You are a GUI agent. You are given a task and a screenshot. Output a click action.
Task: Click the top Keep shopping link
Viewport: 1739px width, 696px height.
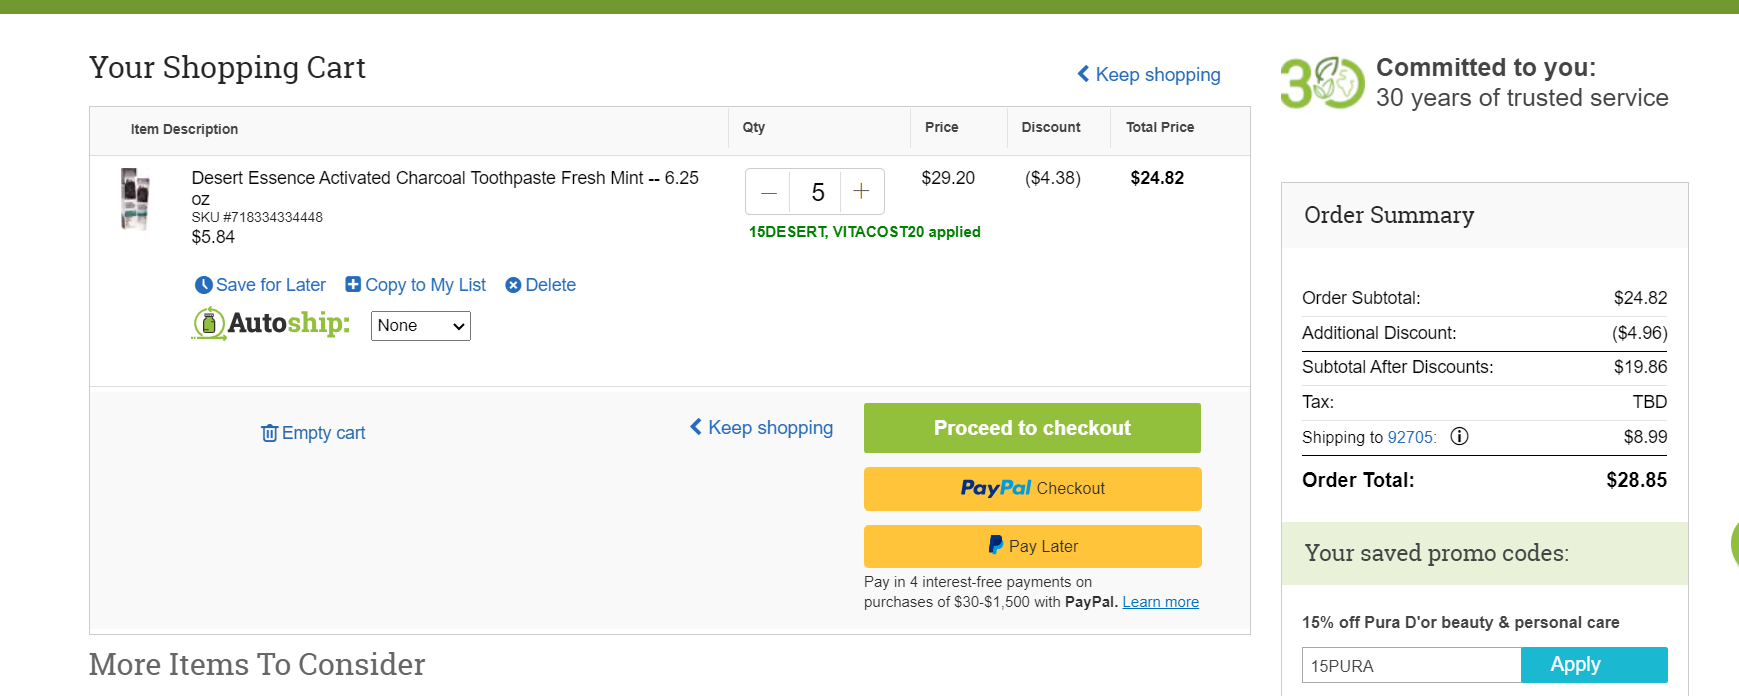(x=1149, y=75)
